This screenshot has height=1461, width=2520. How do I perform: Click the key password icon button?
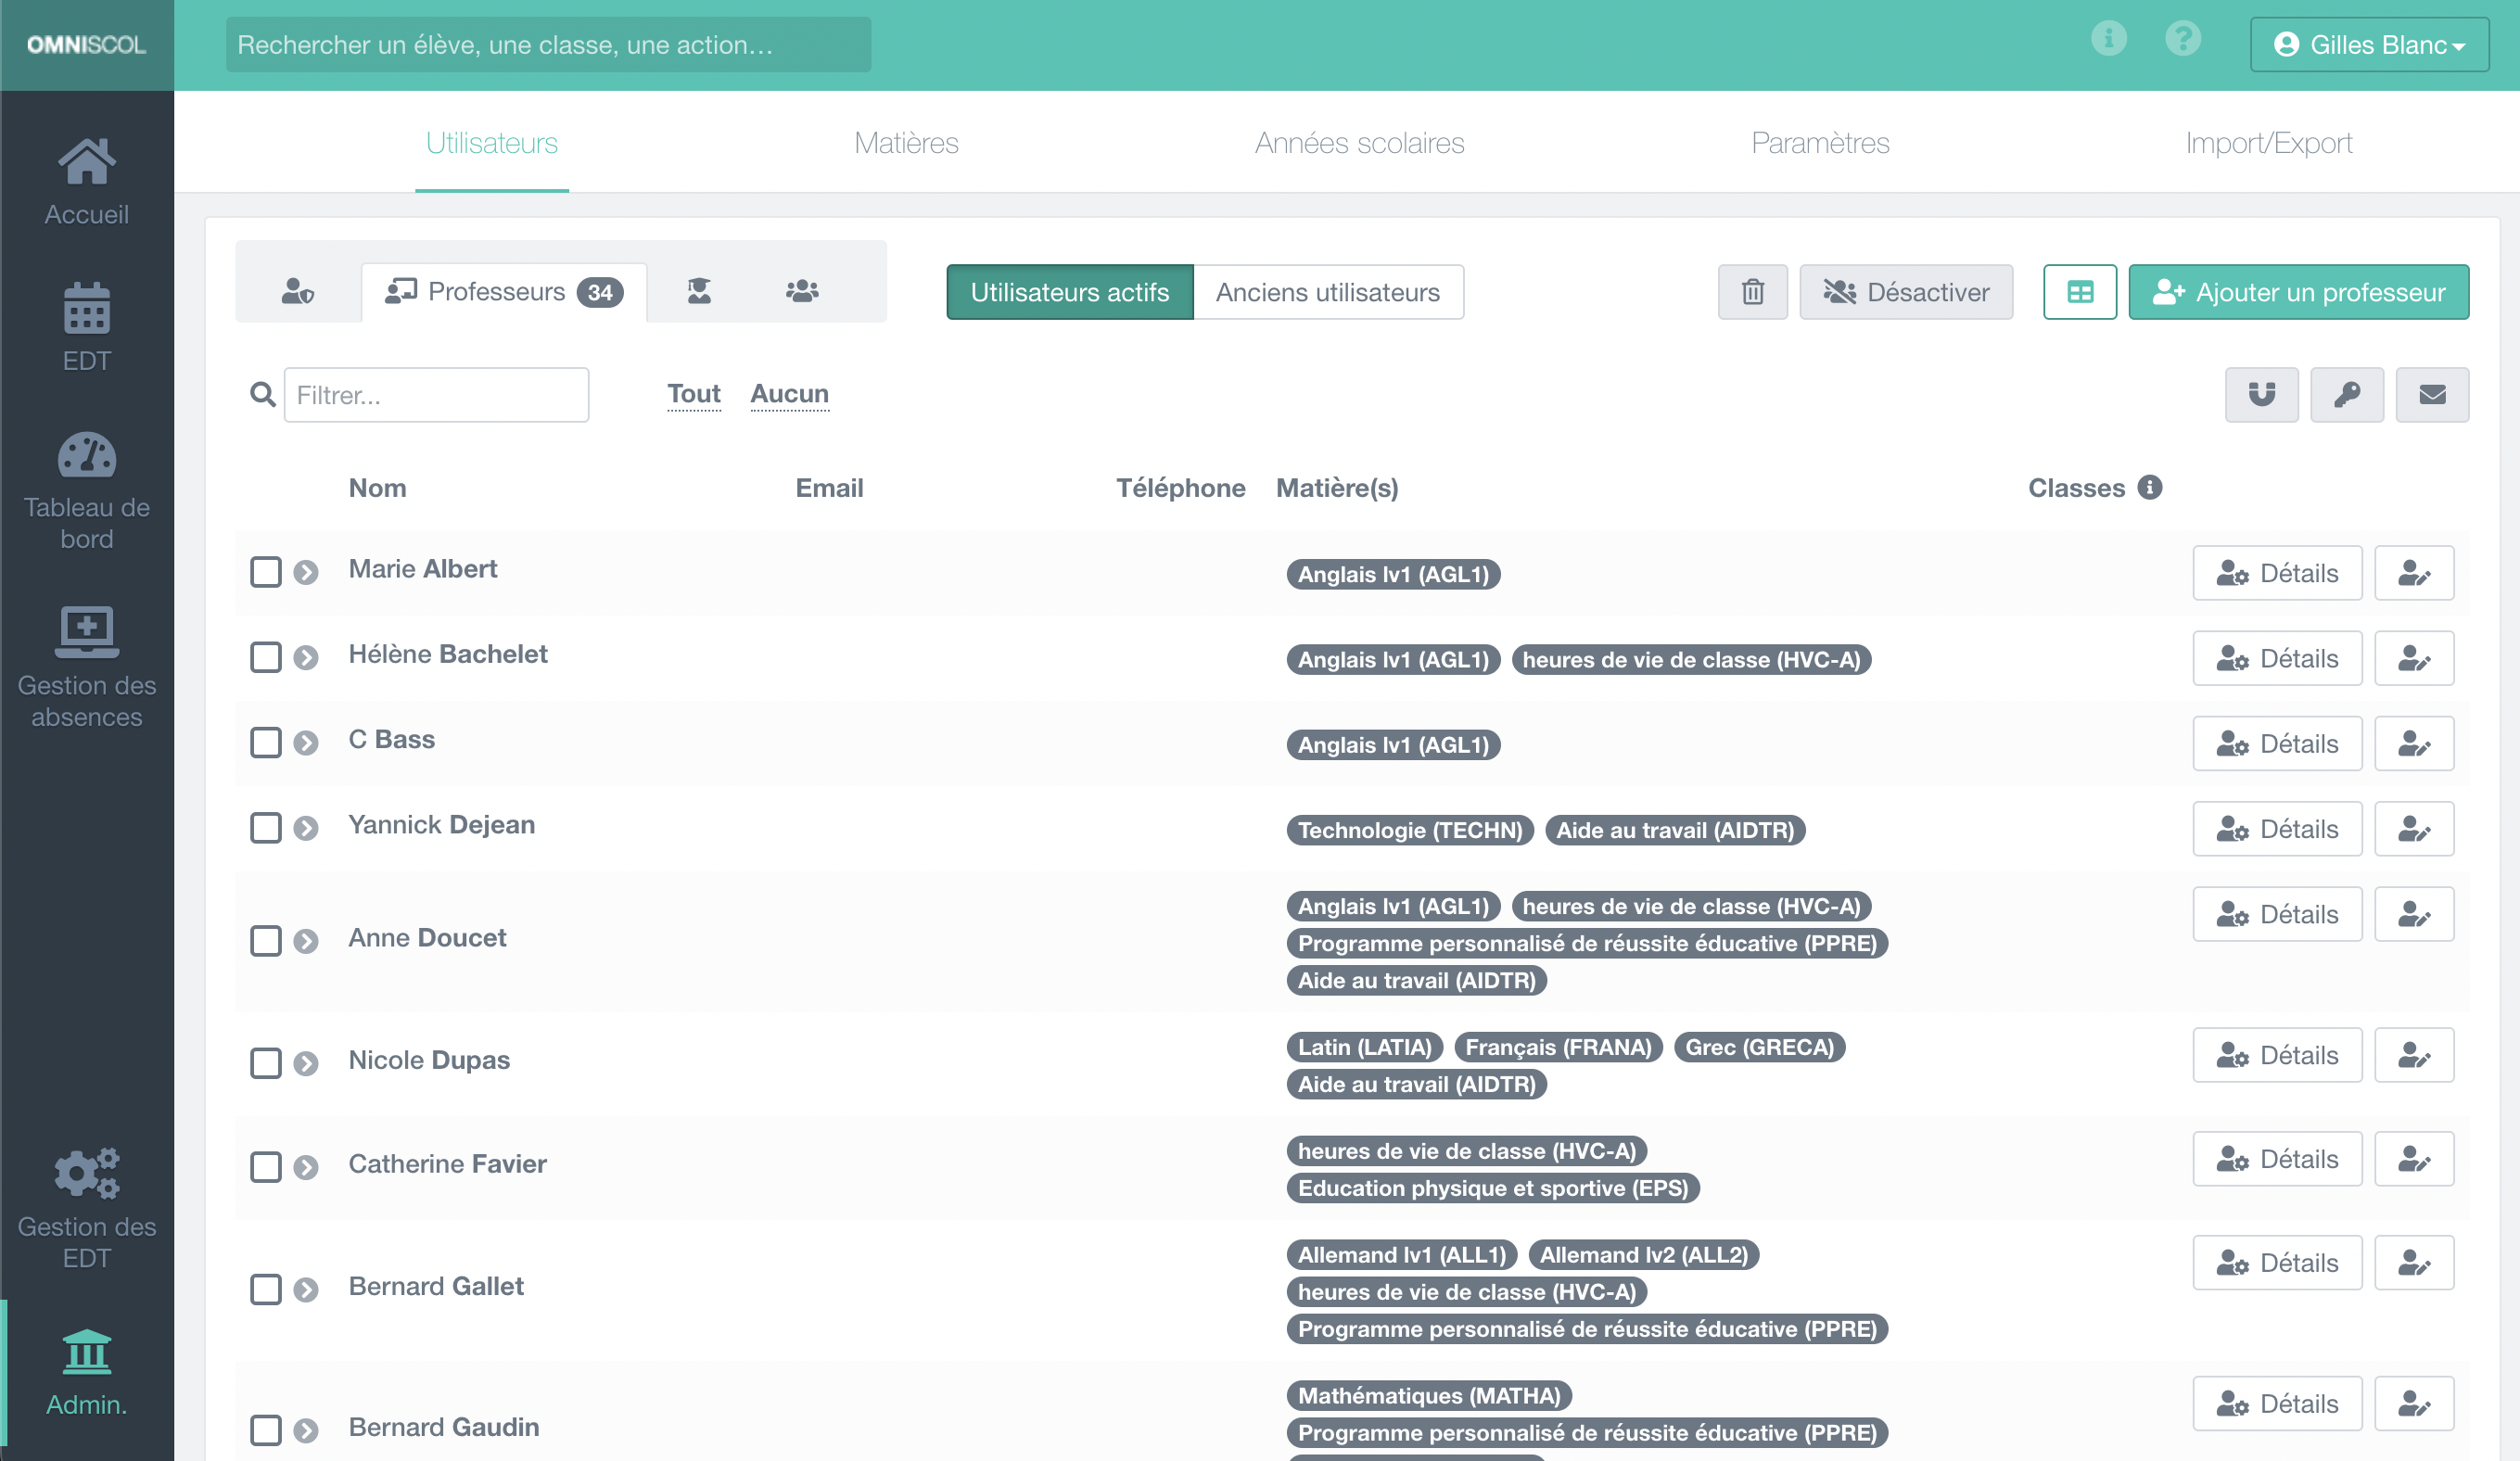(2346, 395)
